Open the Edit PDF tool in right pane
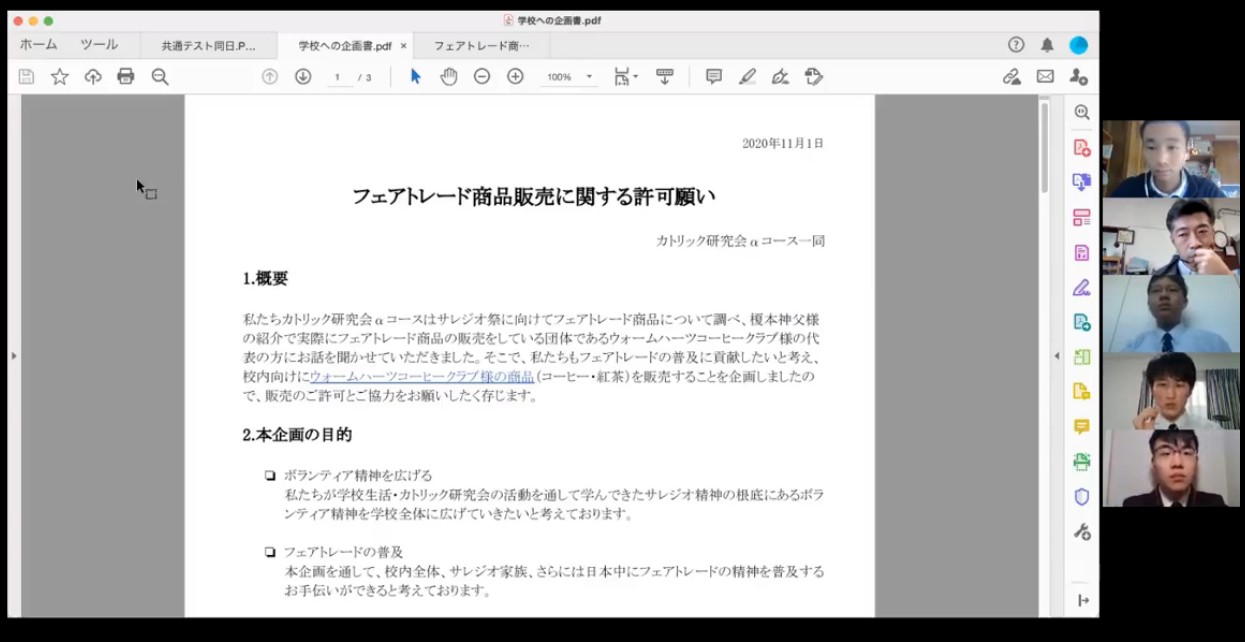The height and width of the screenshot is (642, 1245). click(x=1081, y=252)
